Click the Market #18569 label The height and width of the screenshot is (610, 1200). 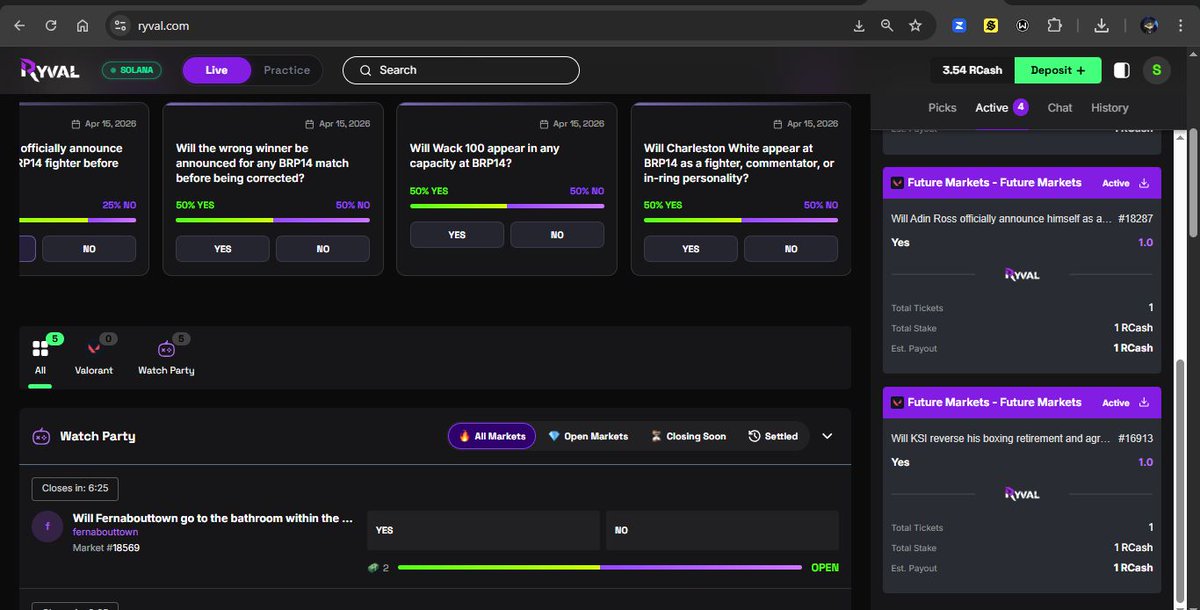click(x=106, y=548)
